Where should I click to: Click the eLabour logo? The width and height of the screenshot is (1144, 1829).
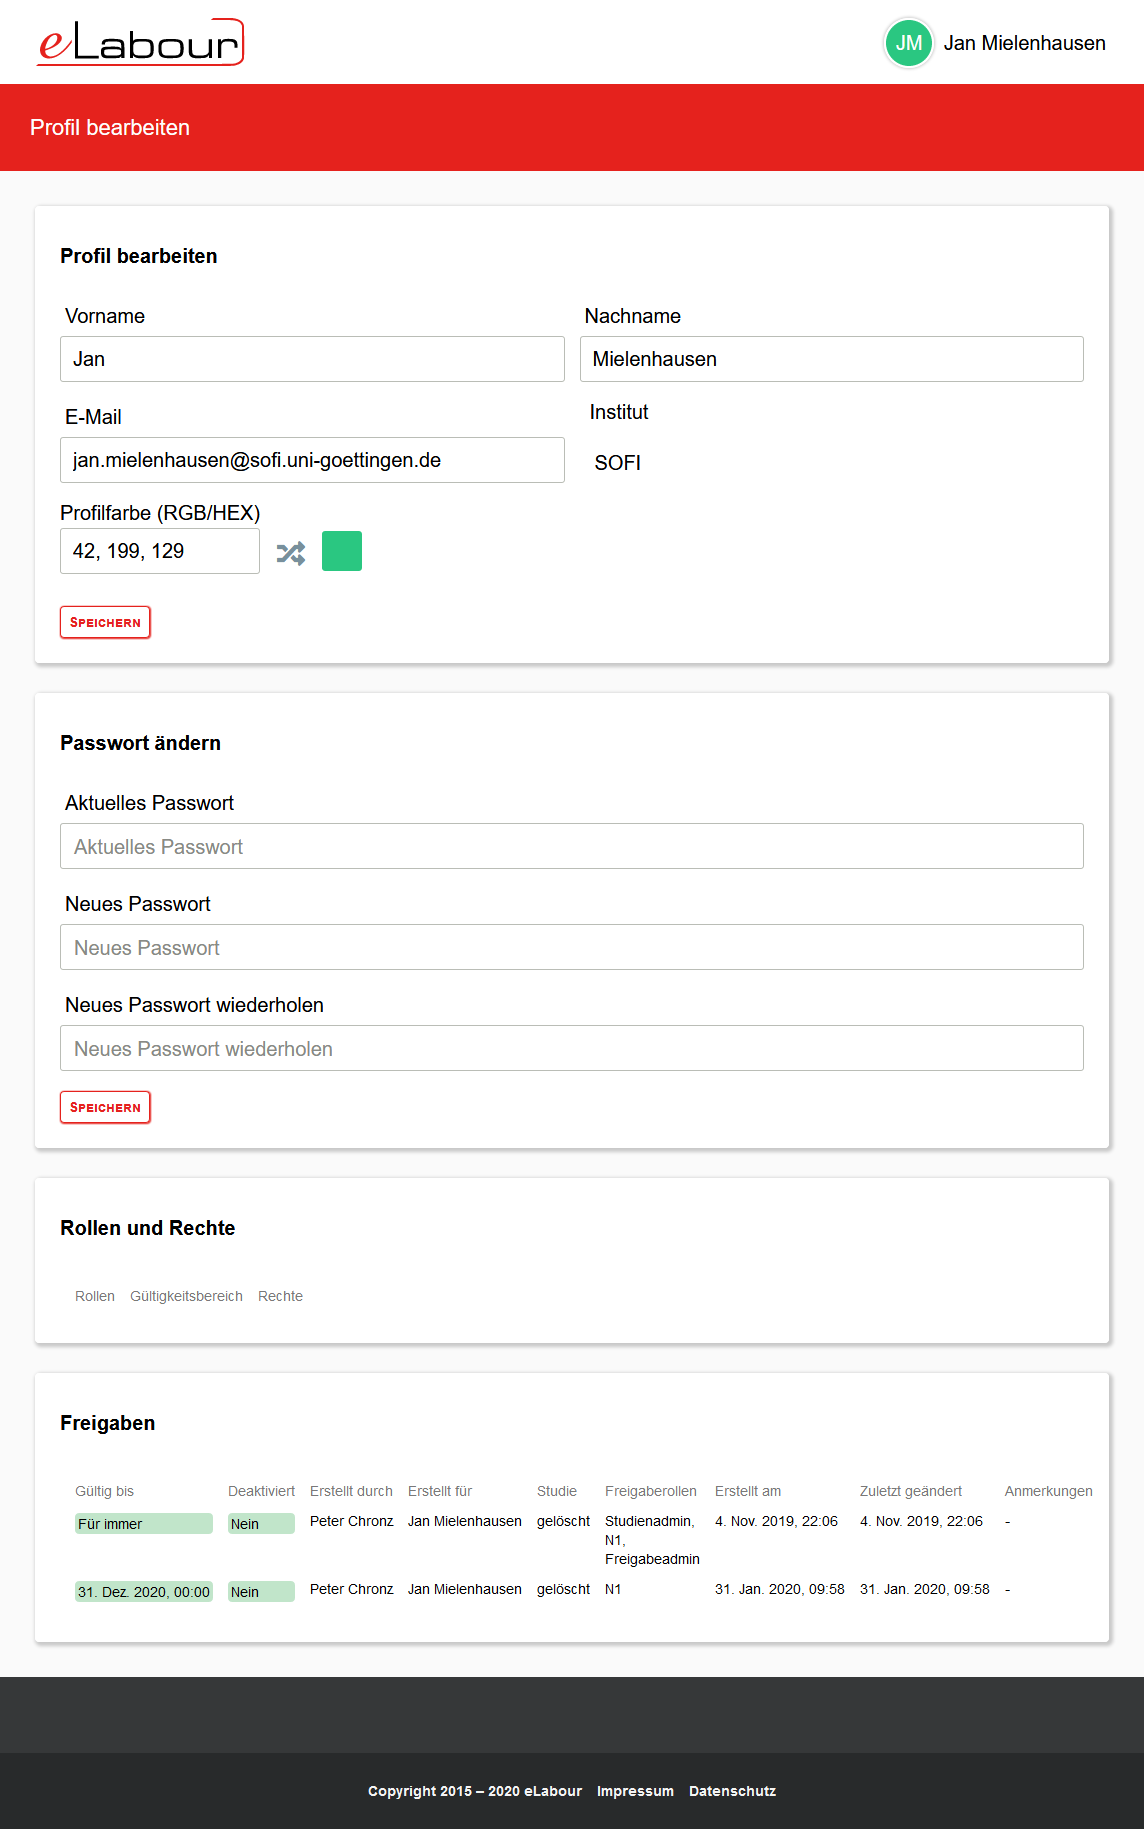pos(140,42)
